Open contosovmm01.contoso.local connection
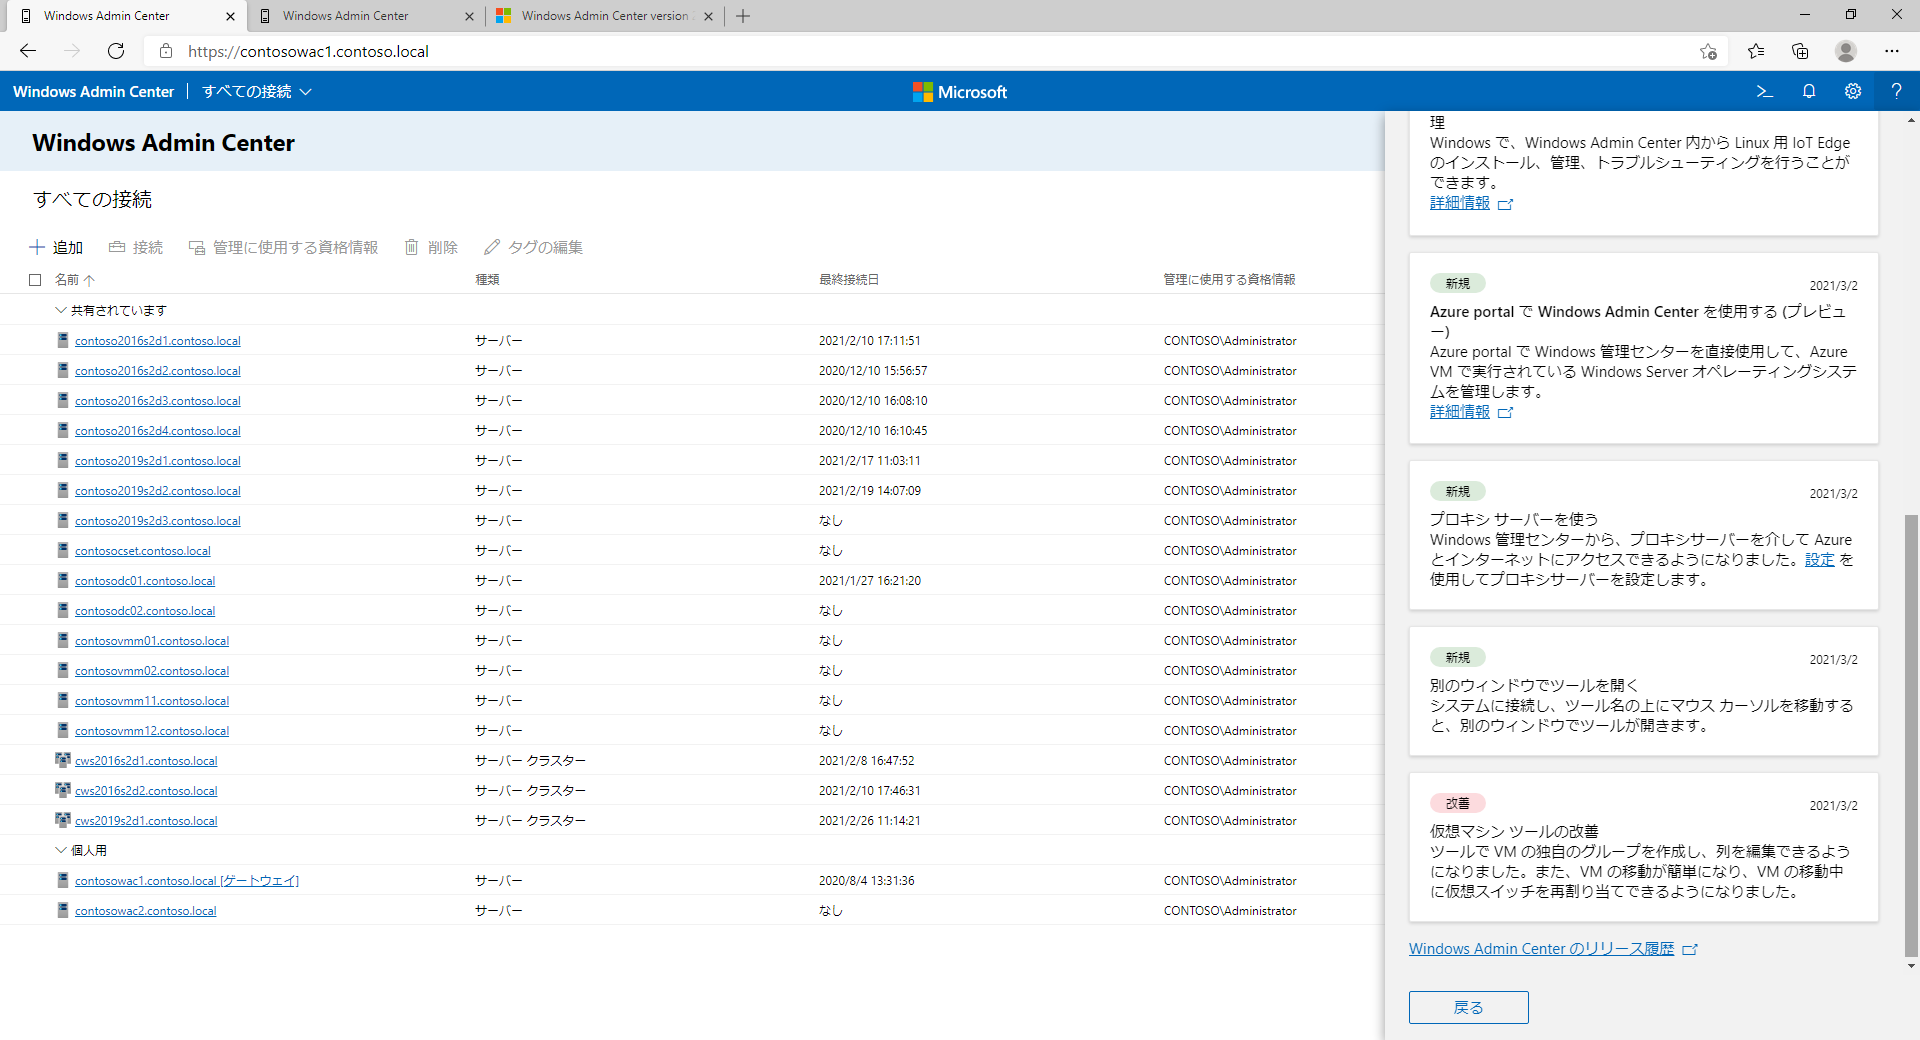 point(152,641)
